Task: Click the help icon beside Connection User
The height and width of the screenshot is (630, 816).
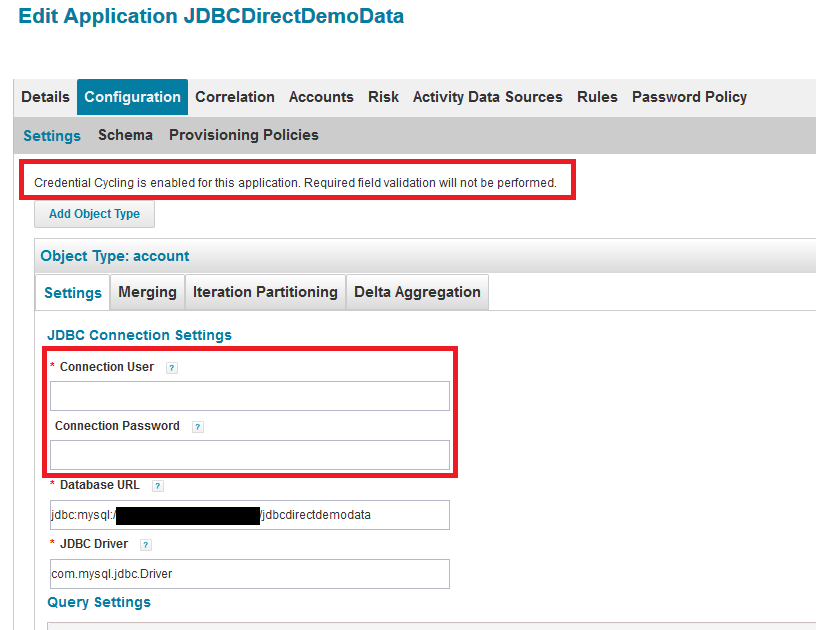Action: coord(172,368)
